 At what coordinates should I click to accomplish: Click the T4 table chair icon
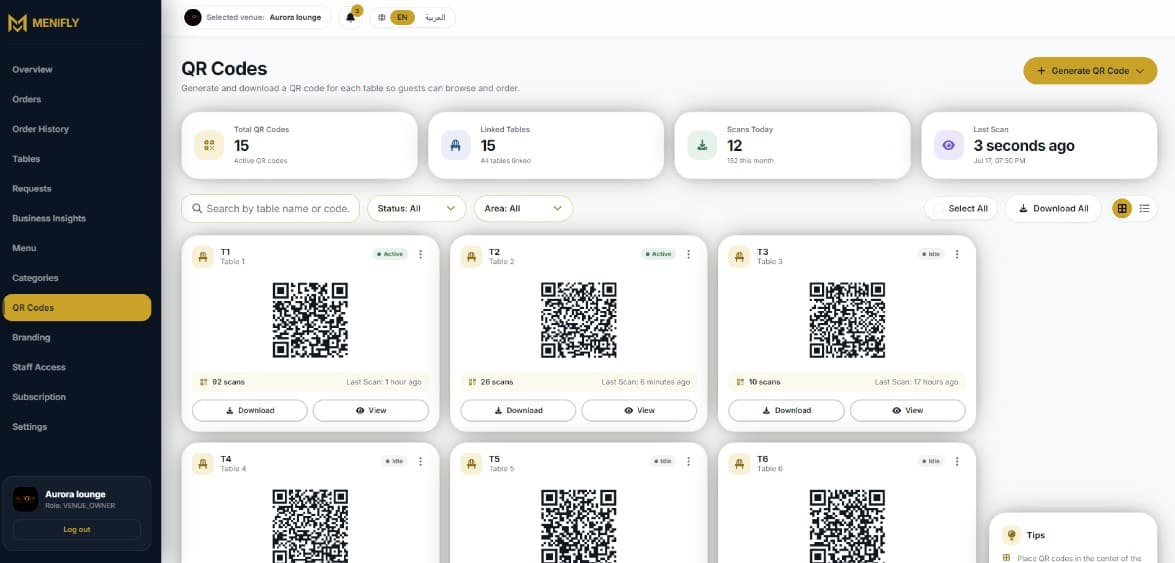pos(202,464)
